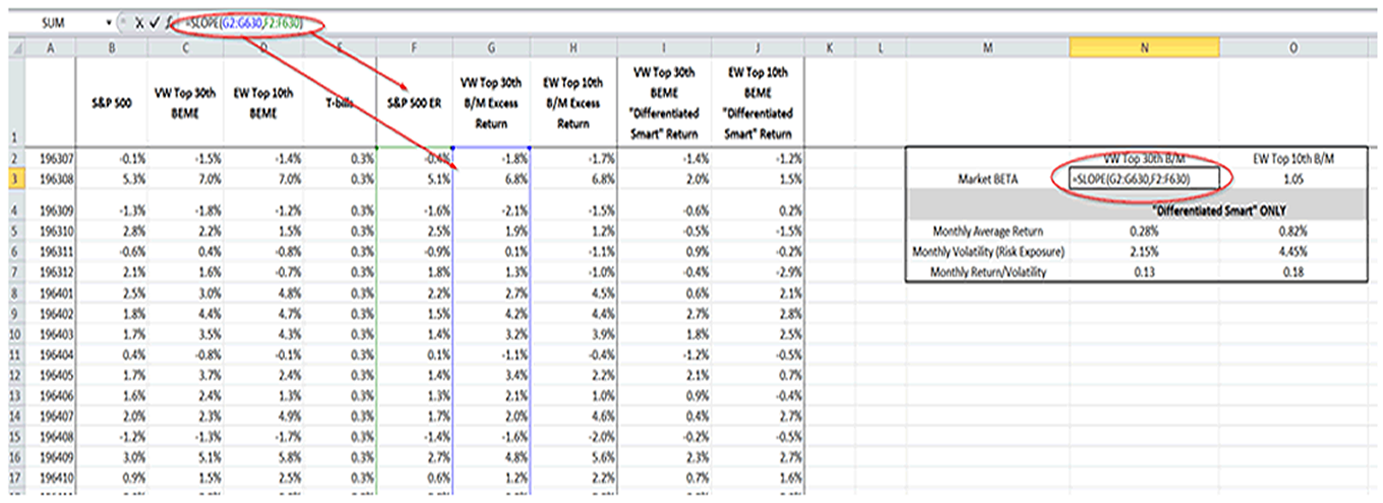
Task: Select column N header
Action: [1143, 47]
